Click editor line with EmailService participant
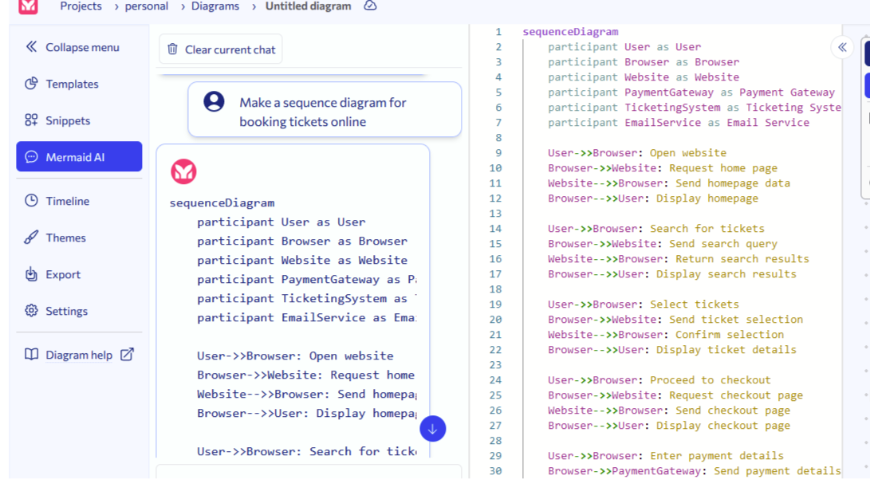Viewport: 870px width, 495px height. (x=679, y=123)
